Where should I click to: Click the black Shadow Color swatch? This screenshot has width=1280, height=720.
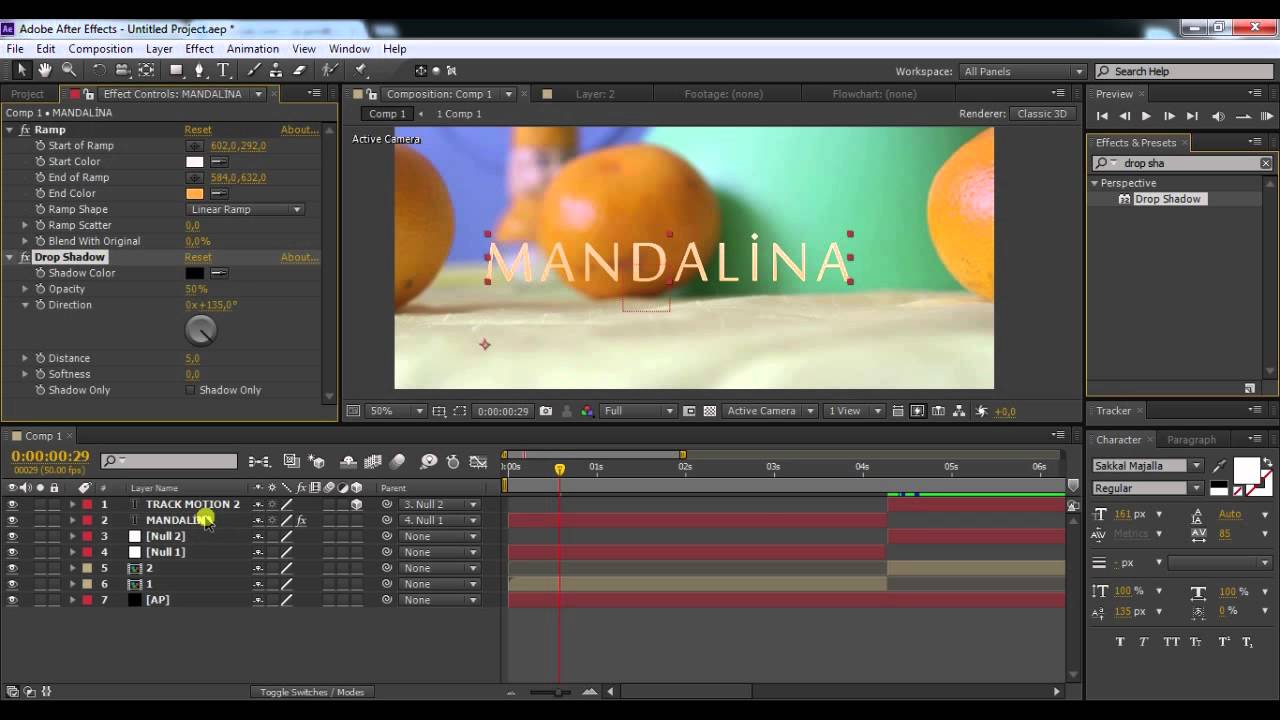pos(194,274)
